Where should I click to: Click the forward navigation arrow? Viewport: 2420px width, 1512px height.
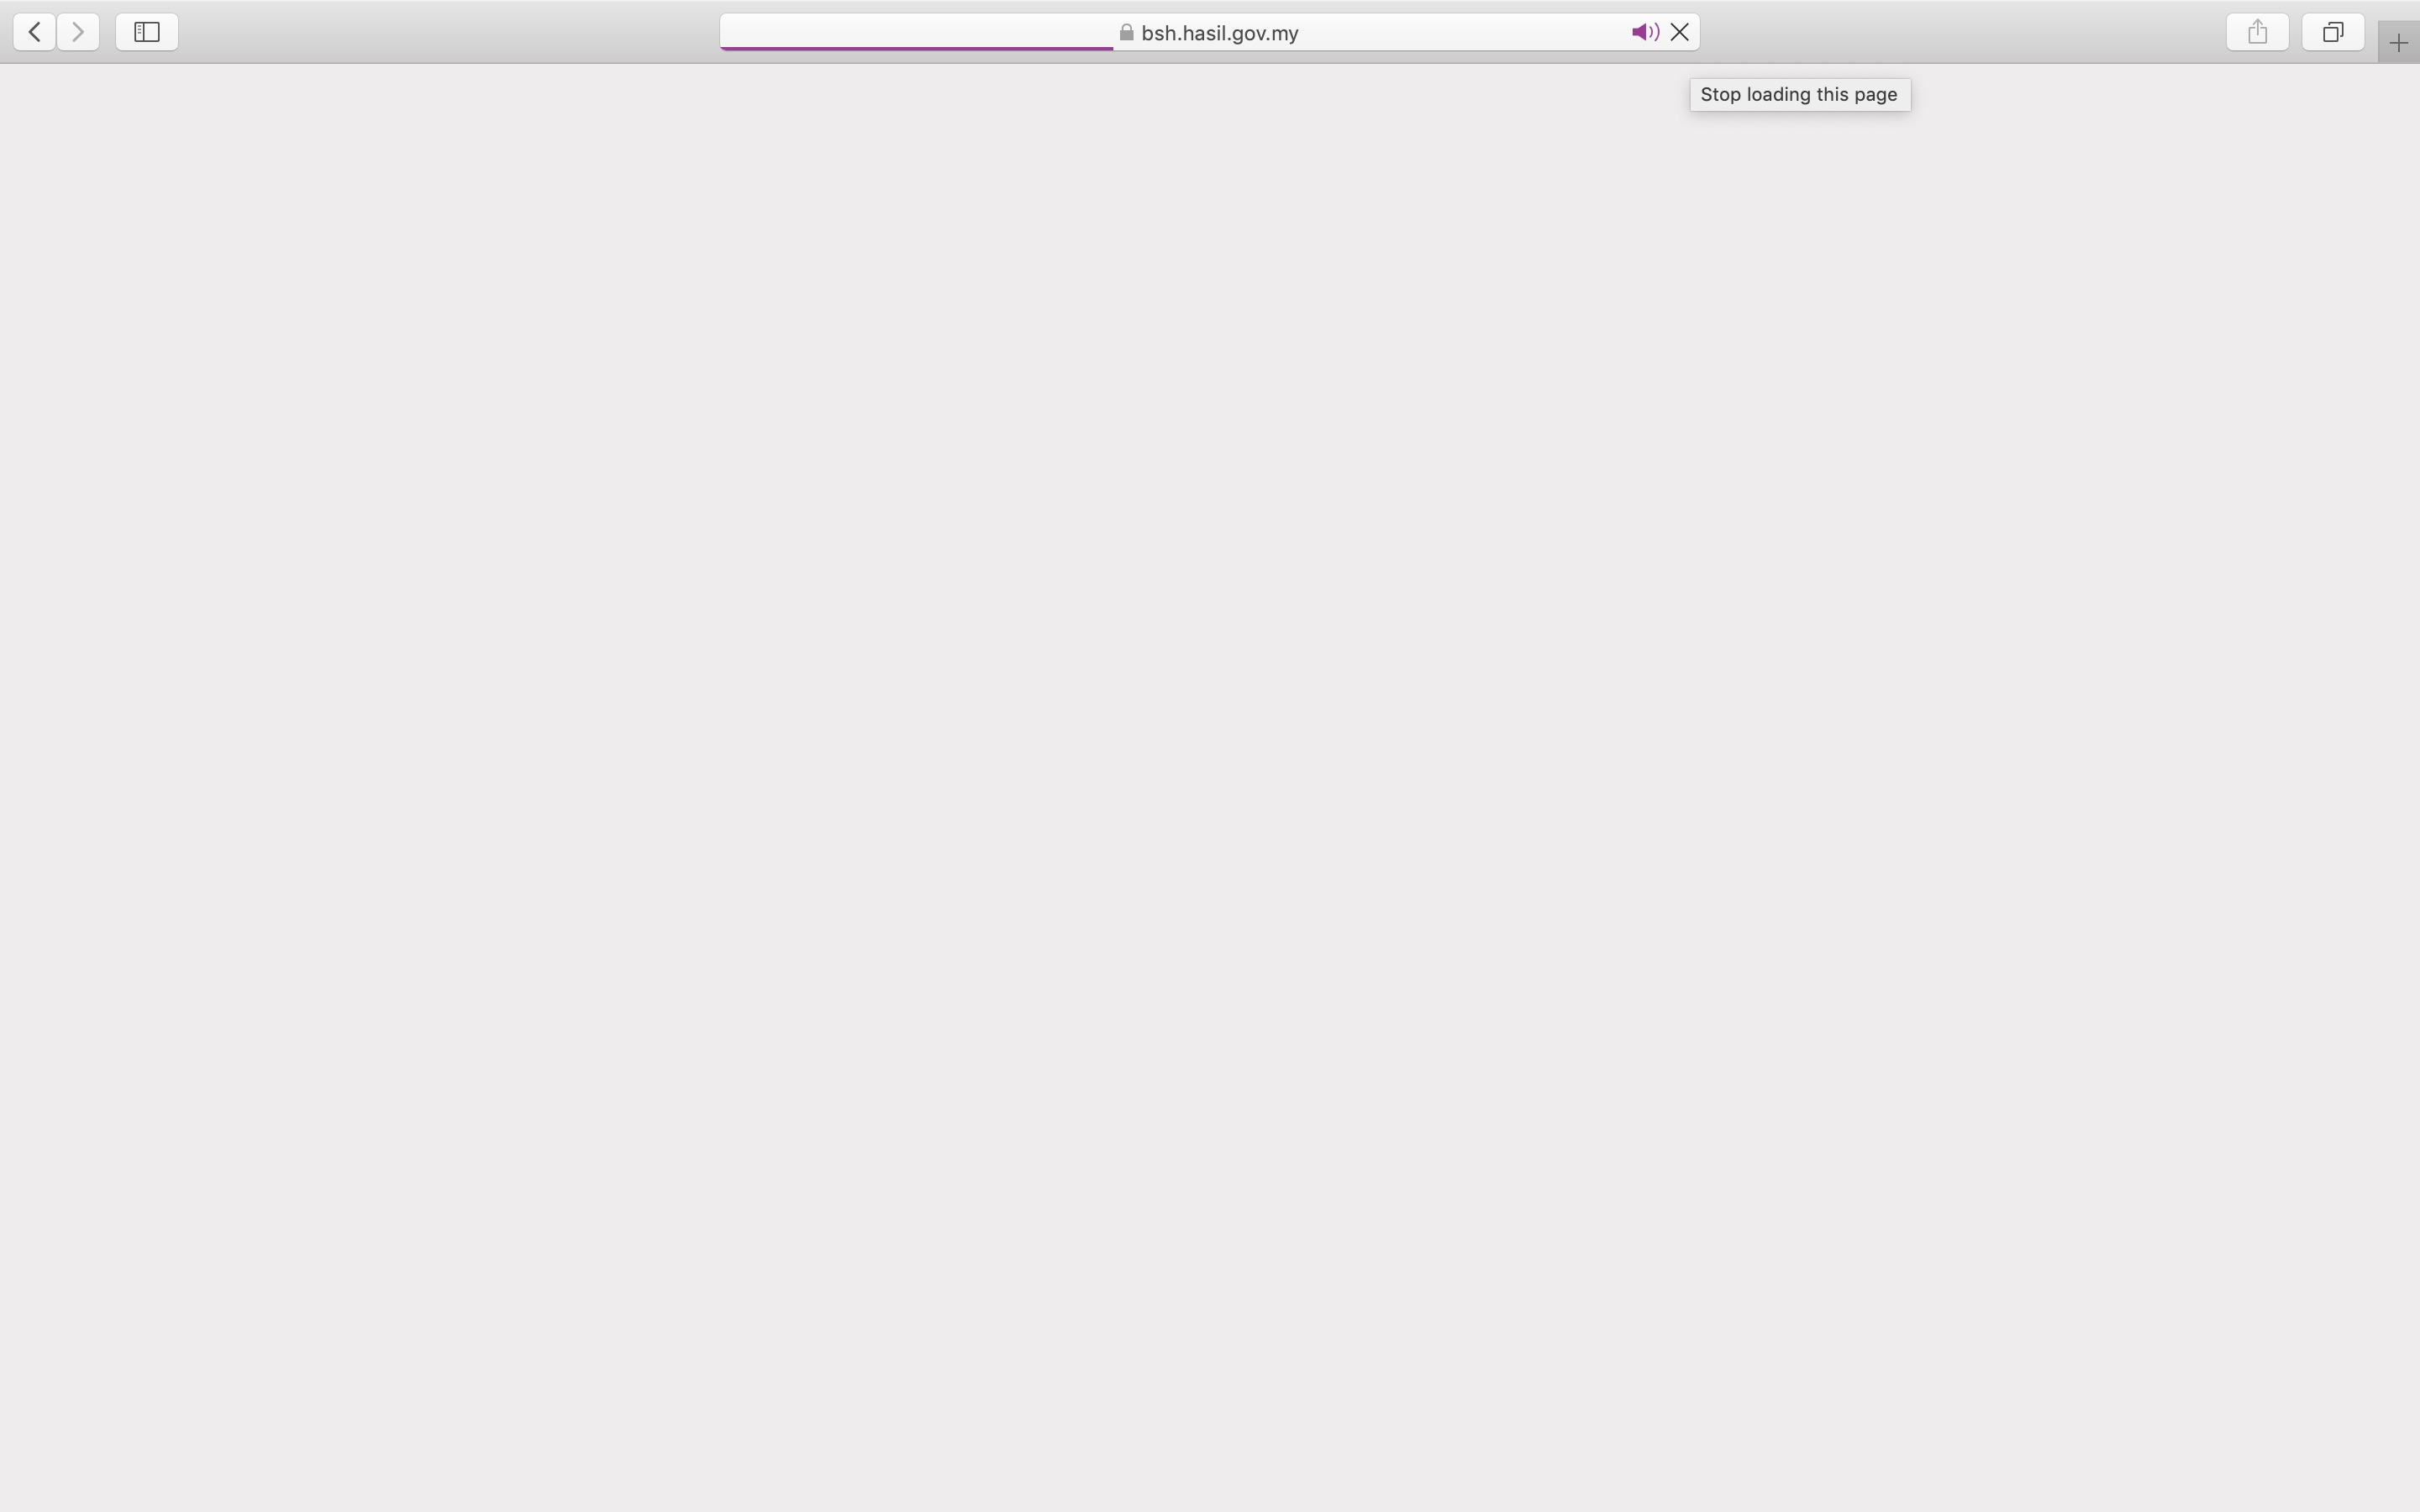tap(78, 31)
